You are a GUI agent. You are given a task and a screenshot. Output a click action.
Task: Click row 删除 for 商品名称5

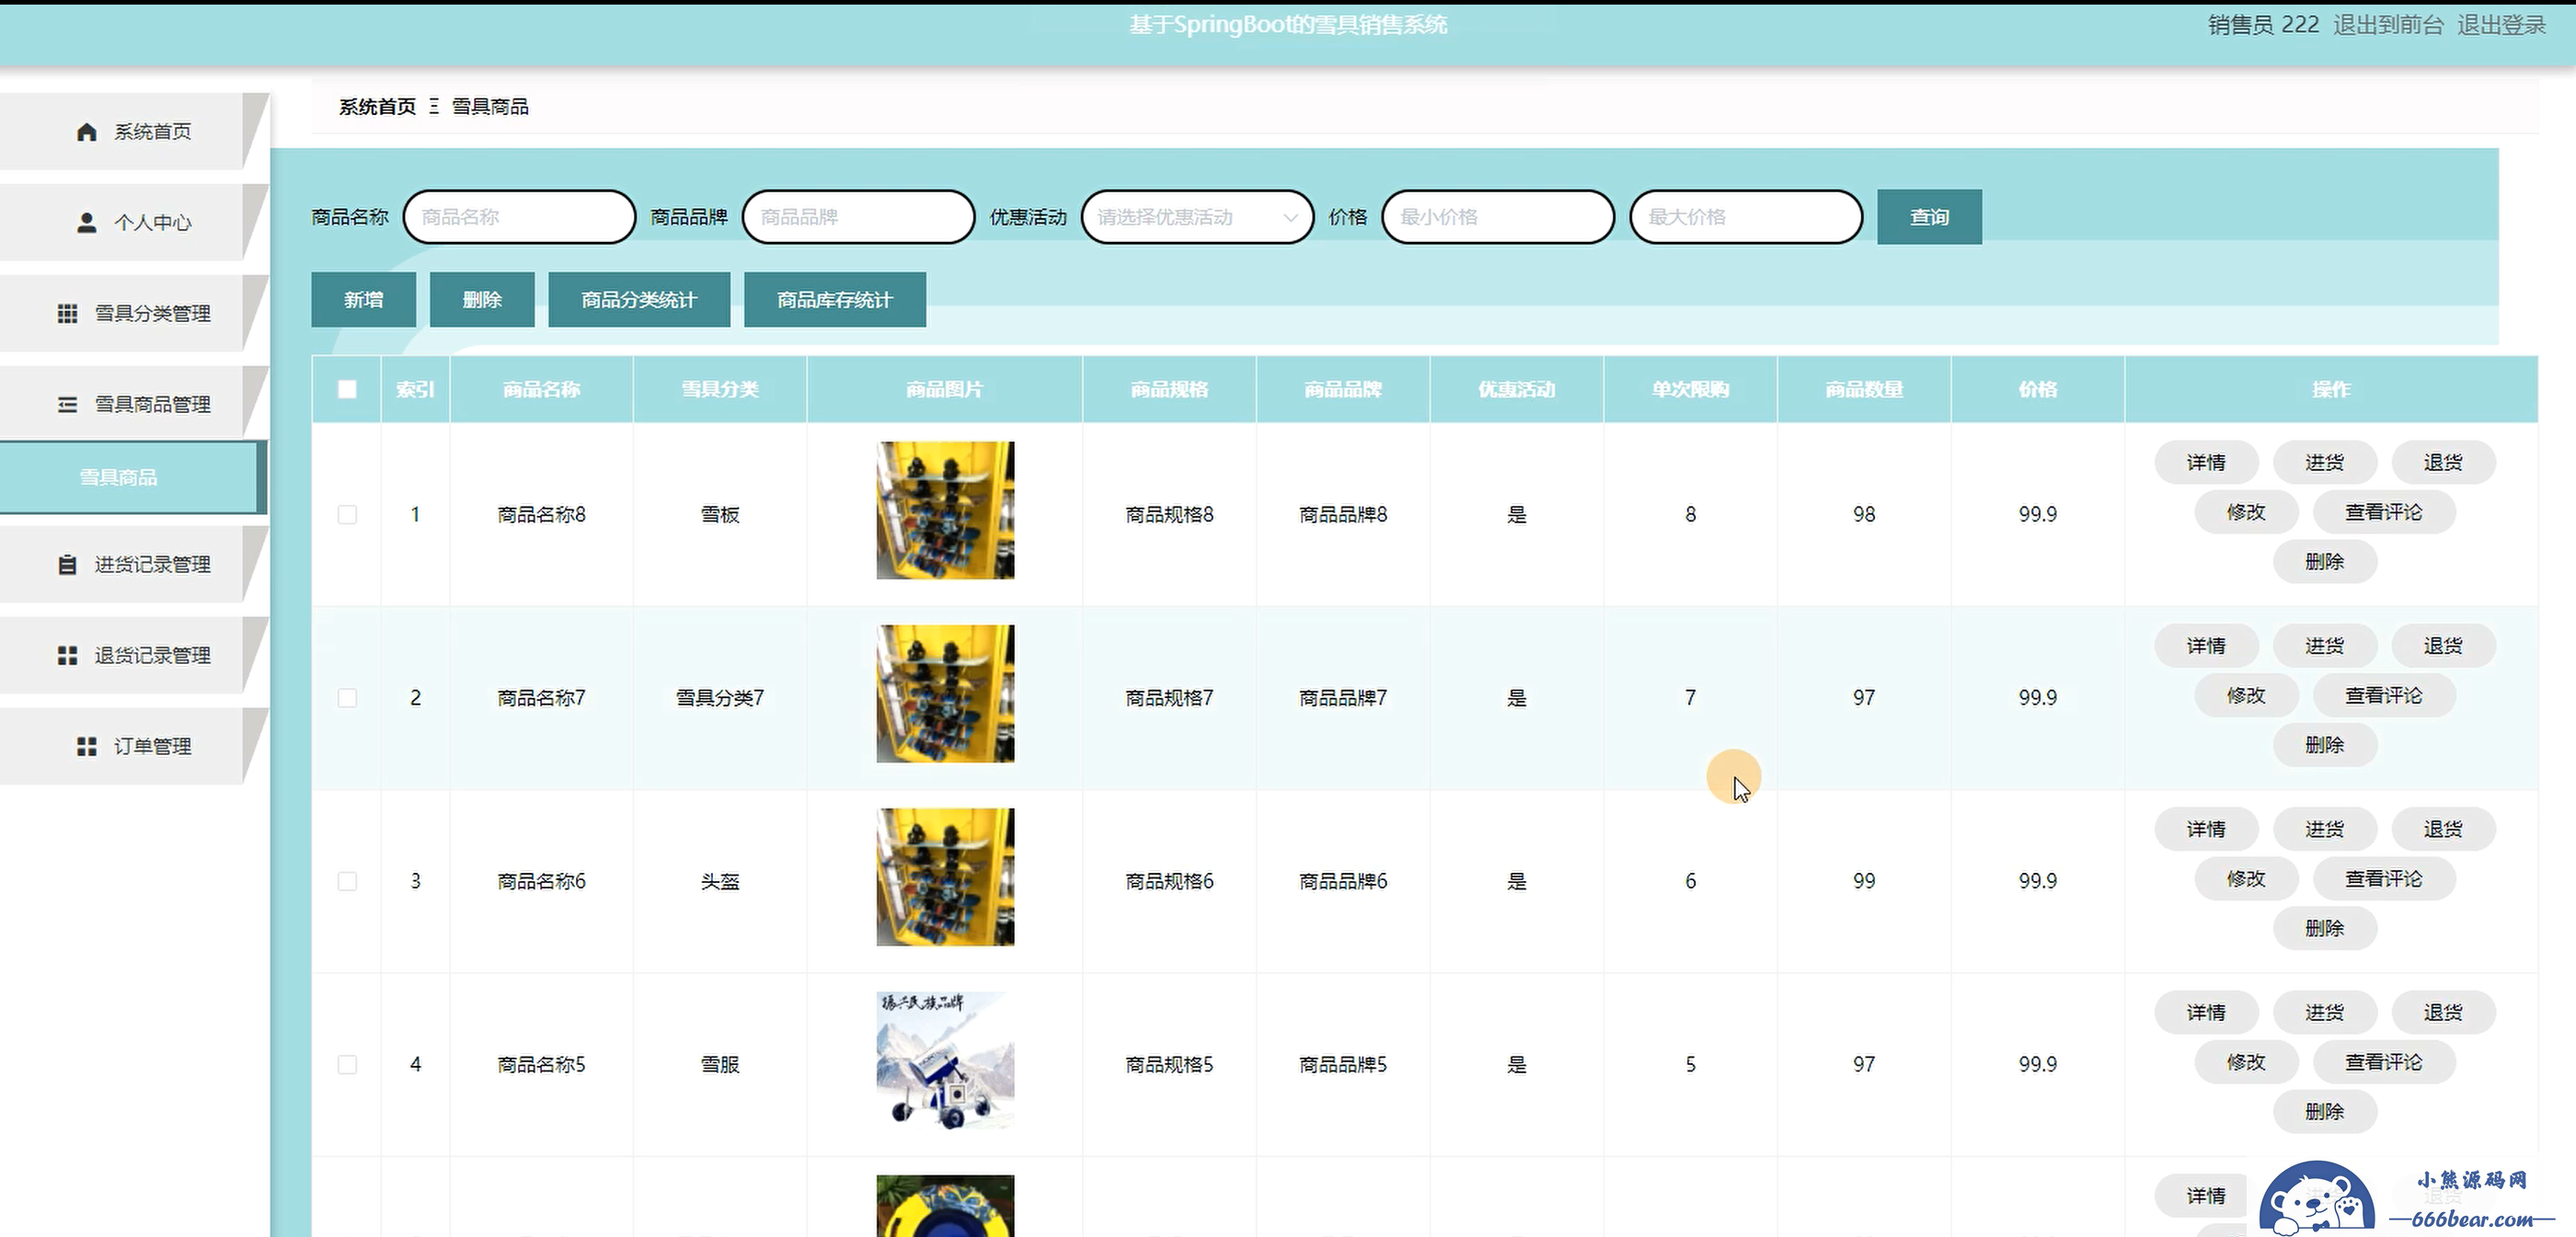[x=2324, y=1112]
